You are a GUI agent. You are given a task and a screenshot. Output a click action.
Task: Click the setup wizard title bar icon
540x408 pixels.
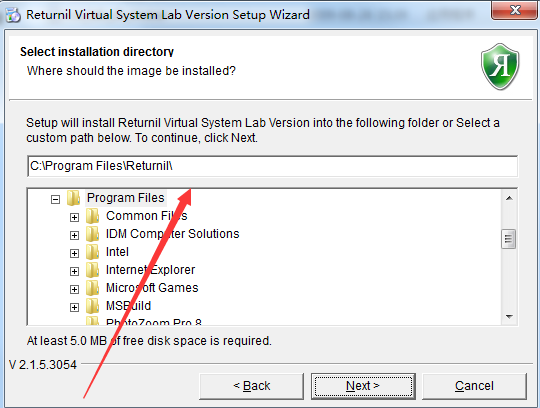(x=13, y=15)
